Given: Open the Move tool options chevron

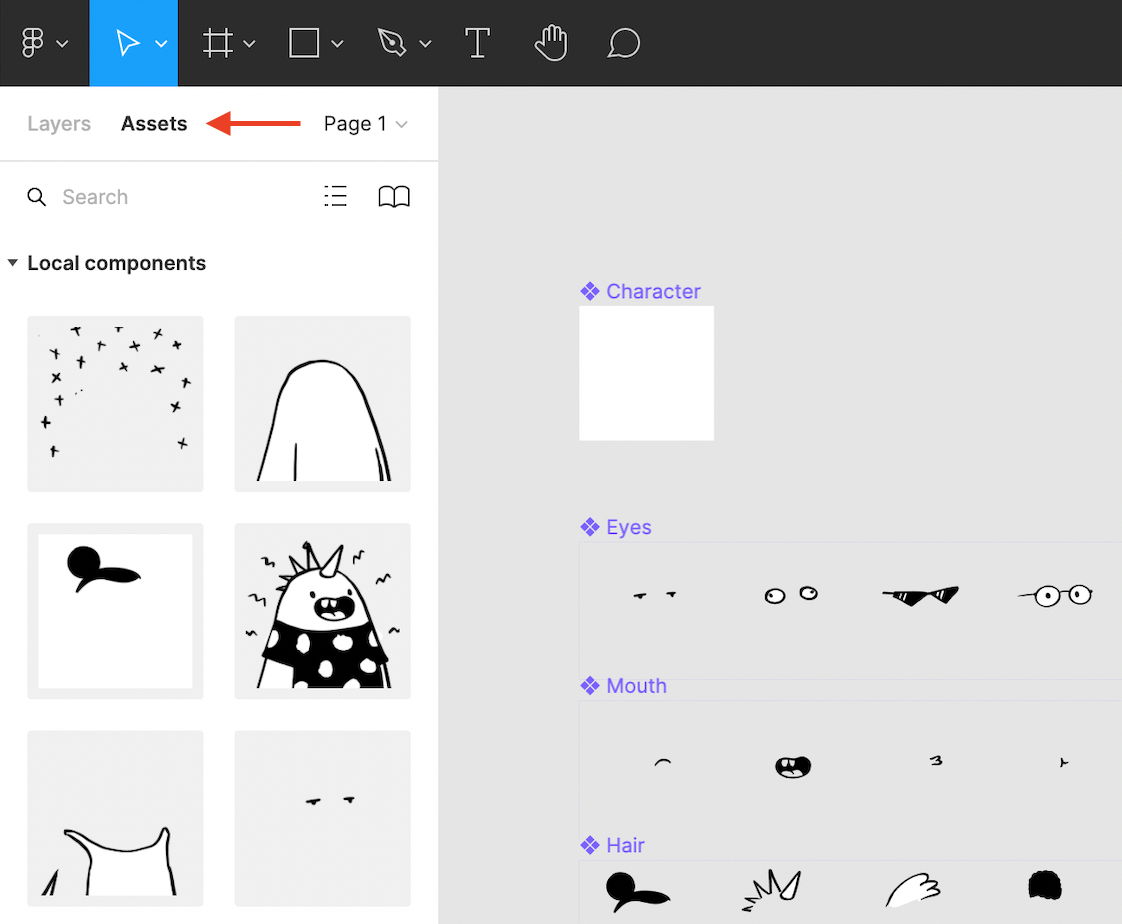Looking at the screenshot, I should [x=162, y=44].
